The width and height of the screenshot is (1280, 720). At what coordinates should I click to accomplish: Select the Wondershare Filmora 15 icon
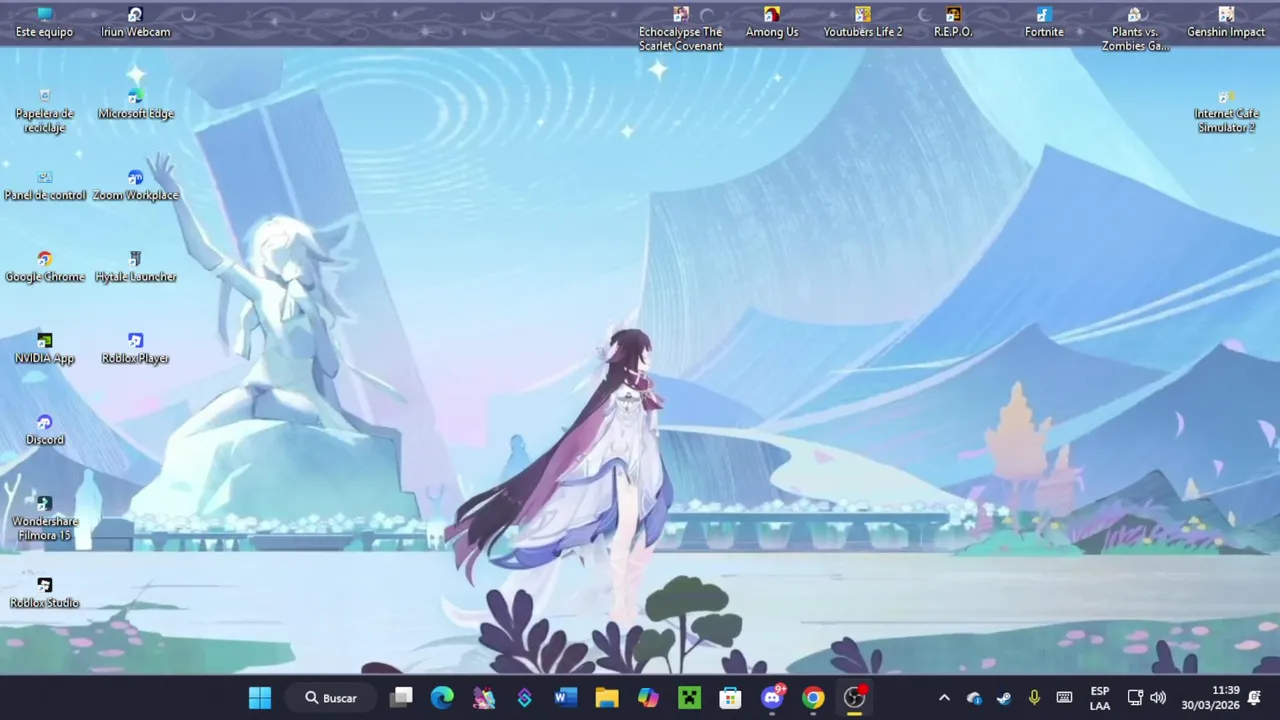pyautogui.click(x=44, y=519)
